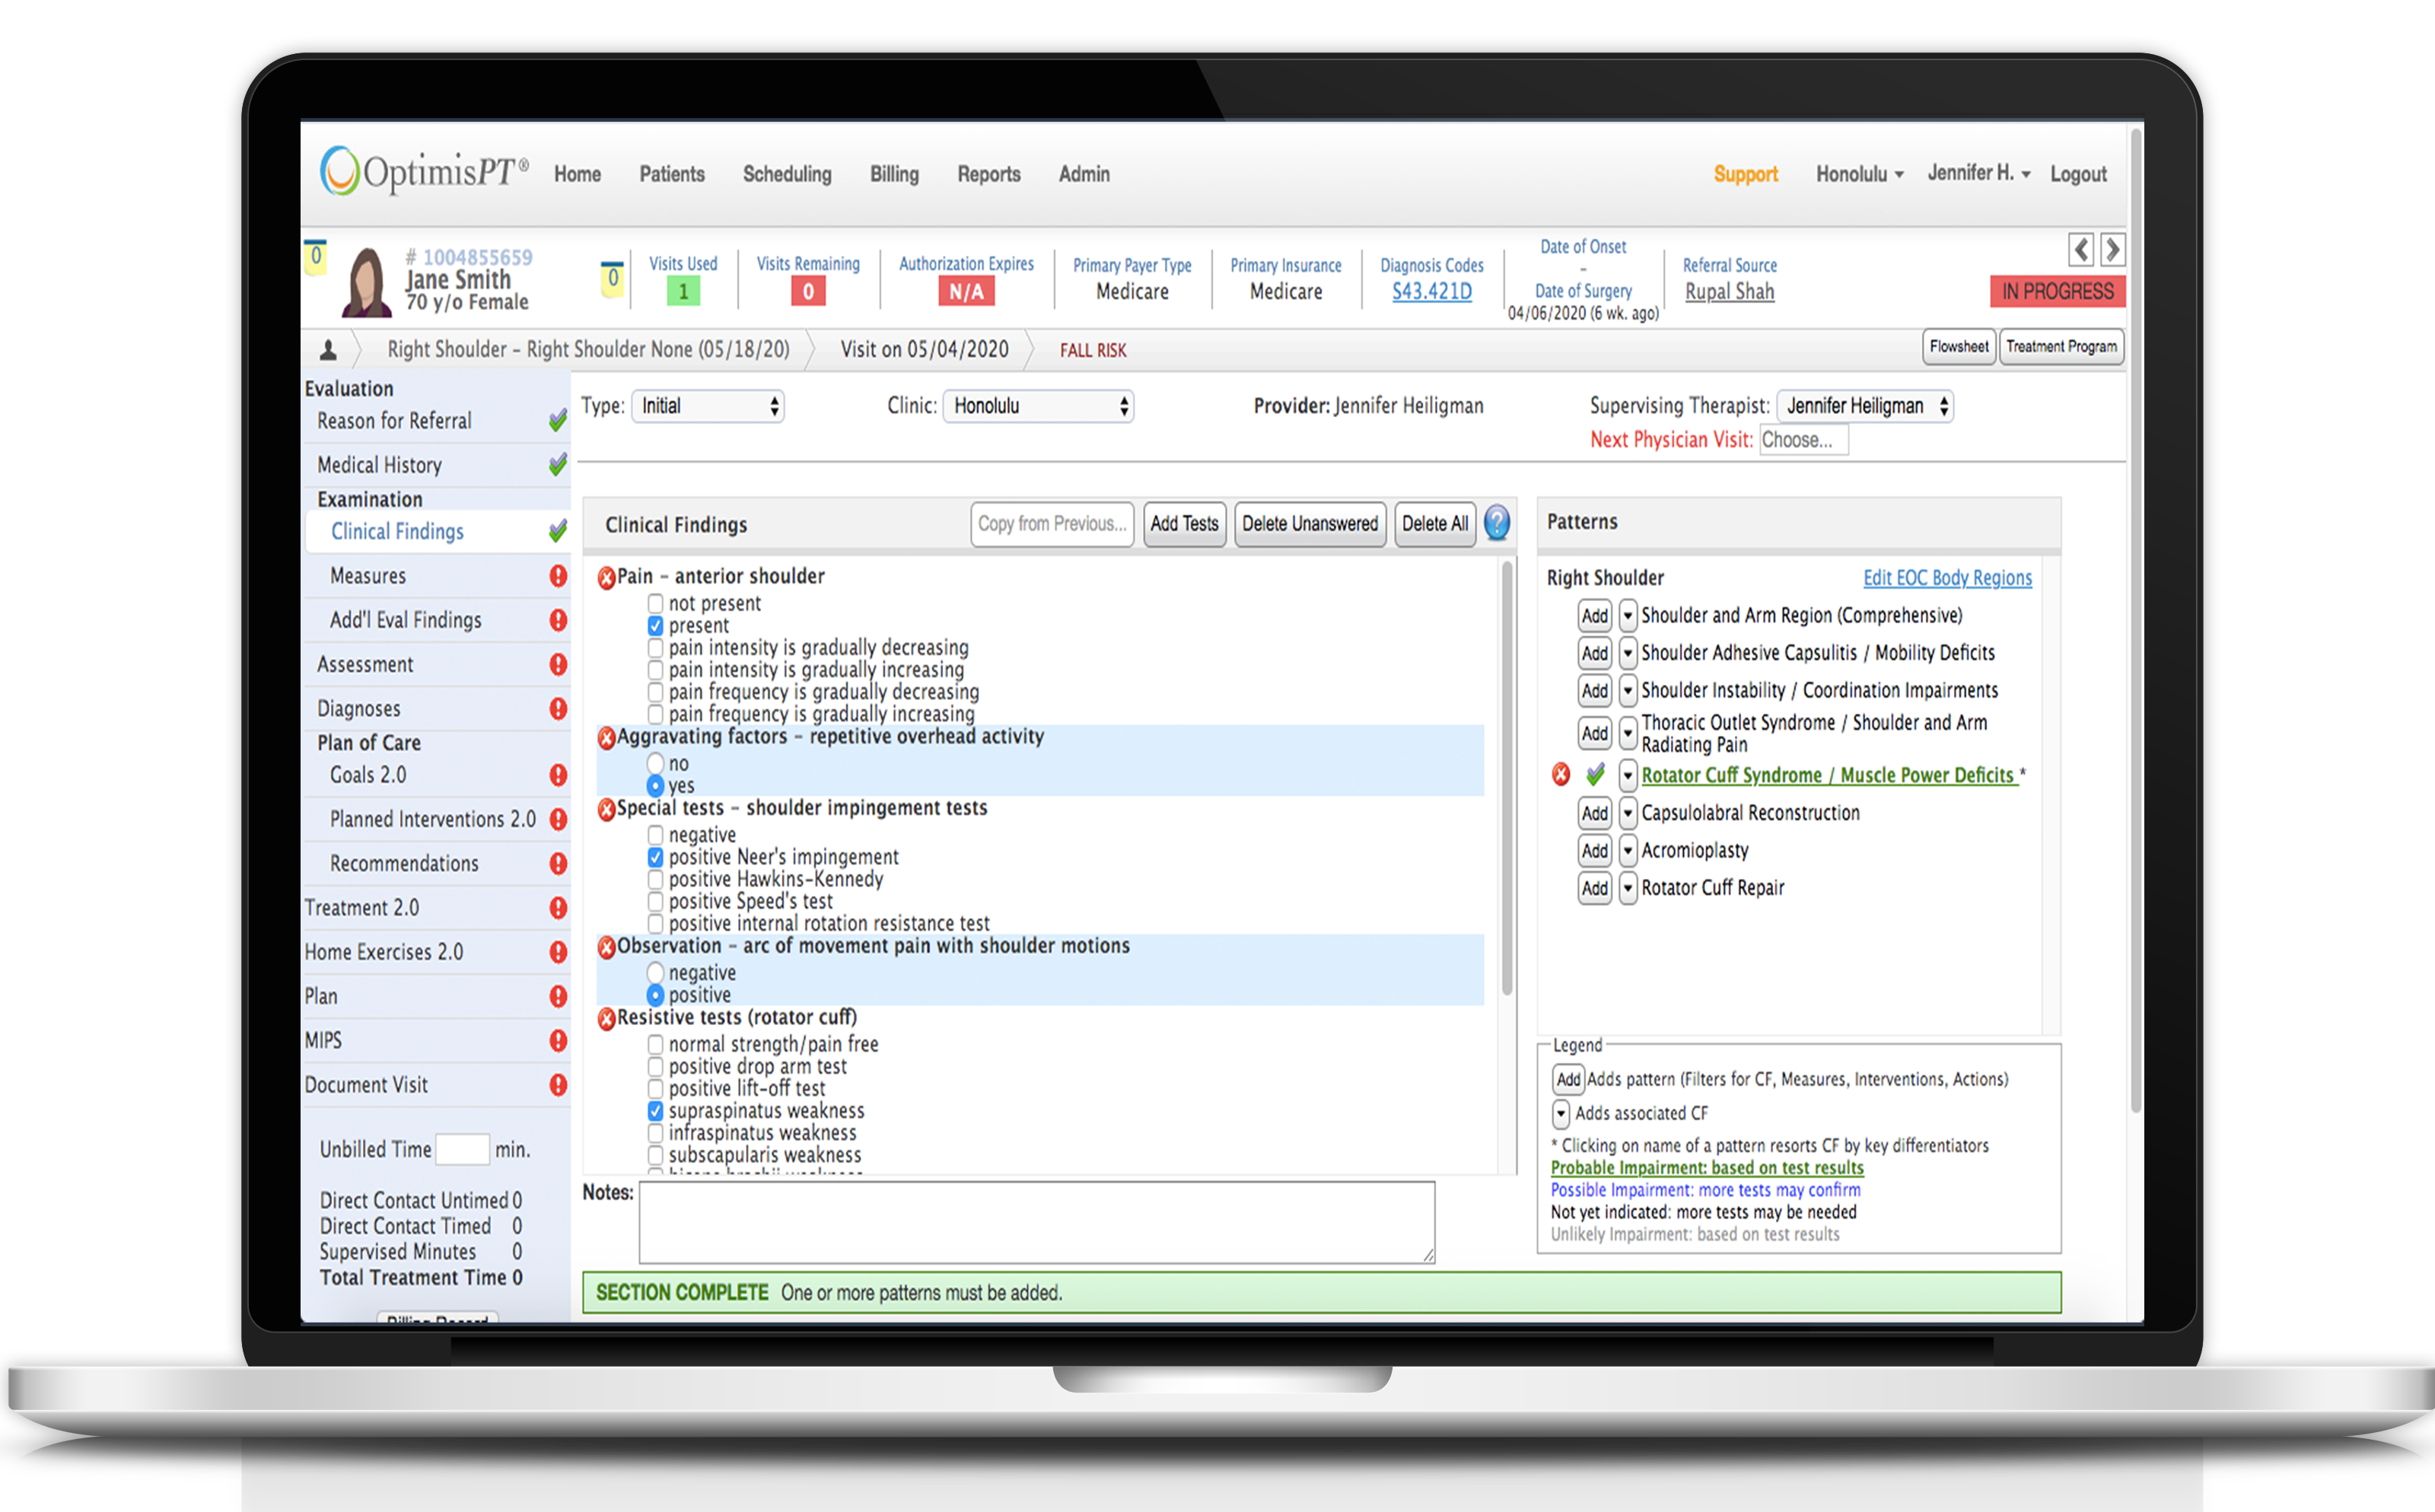Go to the Measures section in sidebar
The width and height of the screenshot is (2435, 1512).
[x=368, y=576]
